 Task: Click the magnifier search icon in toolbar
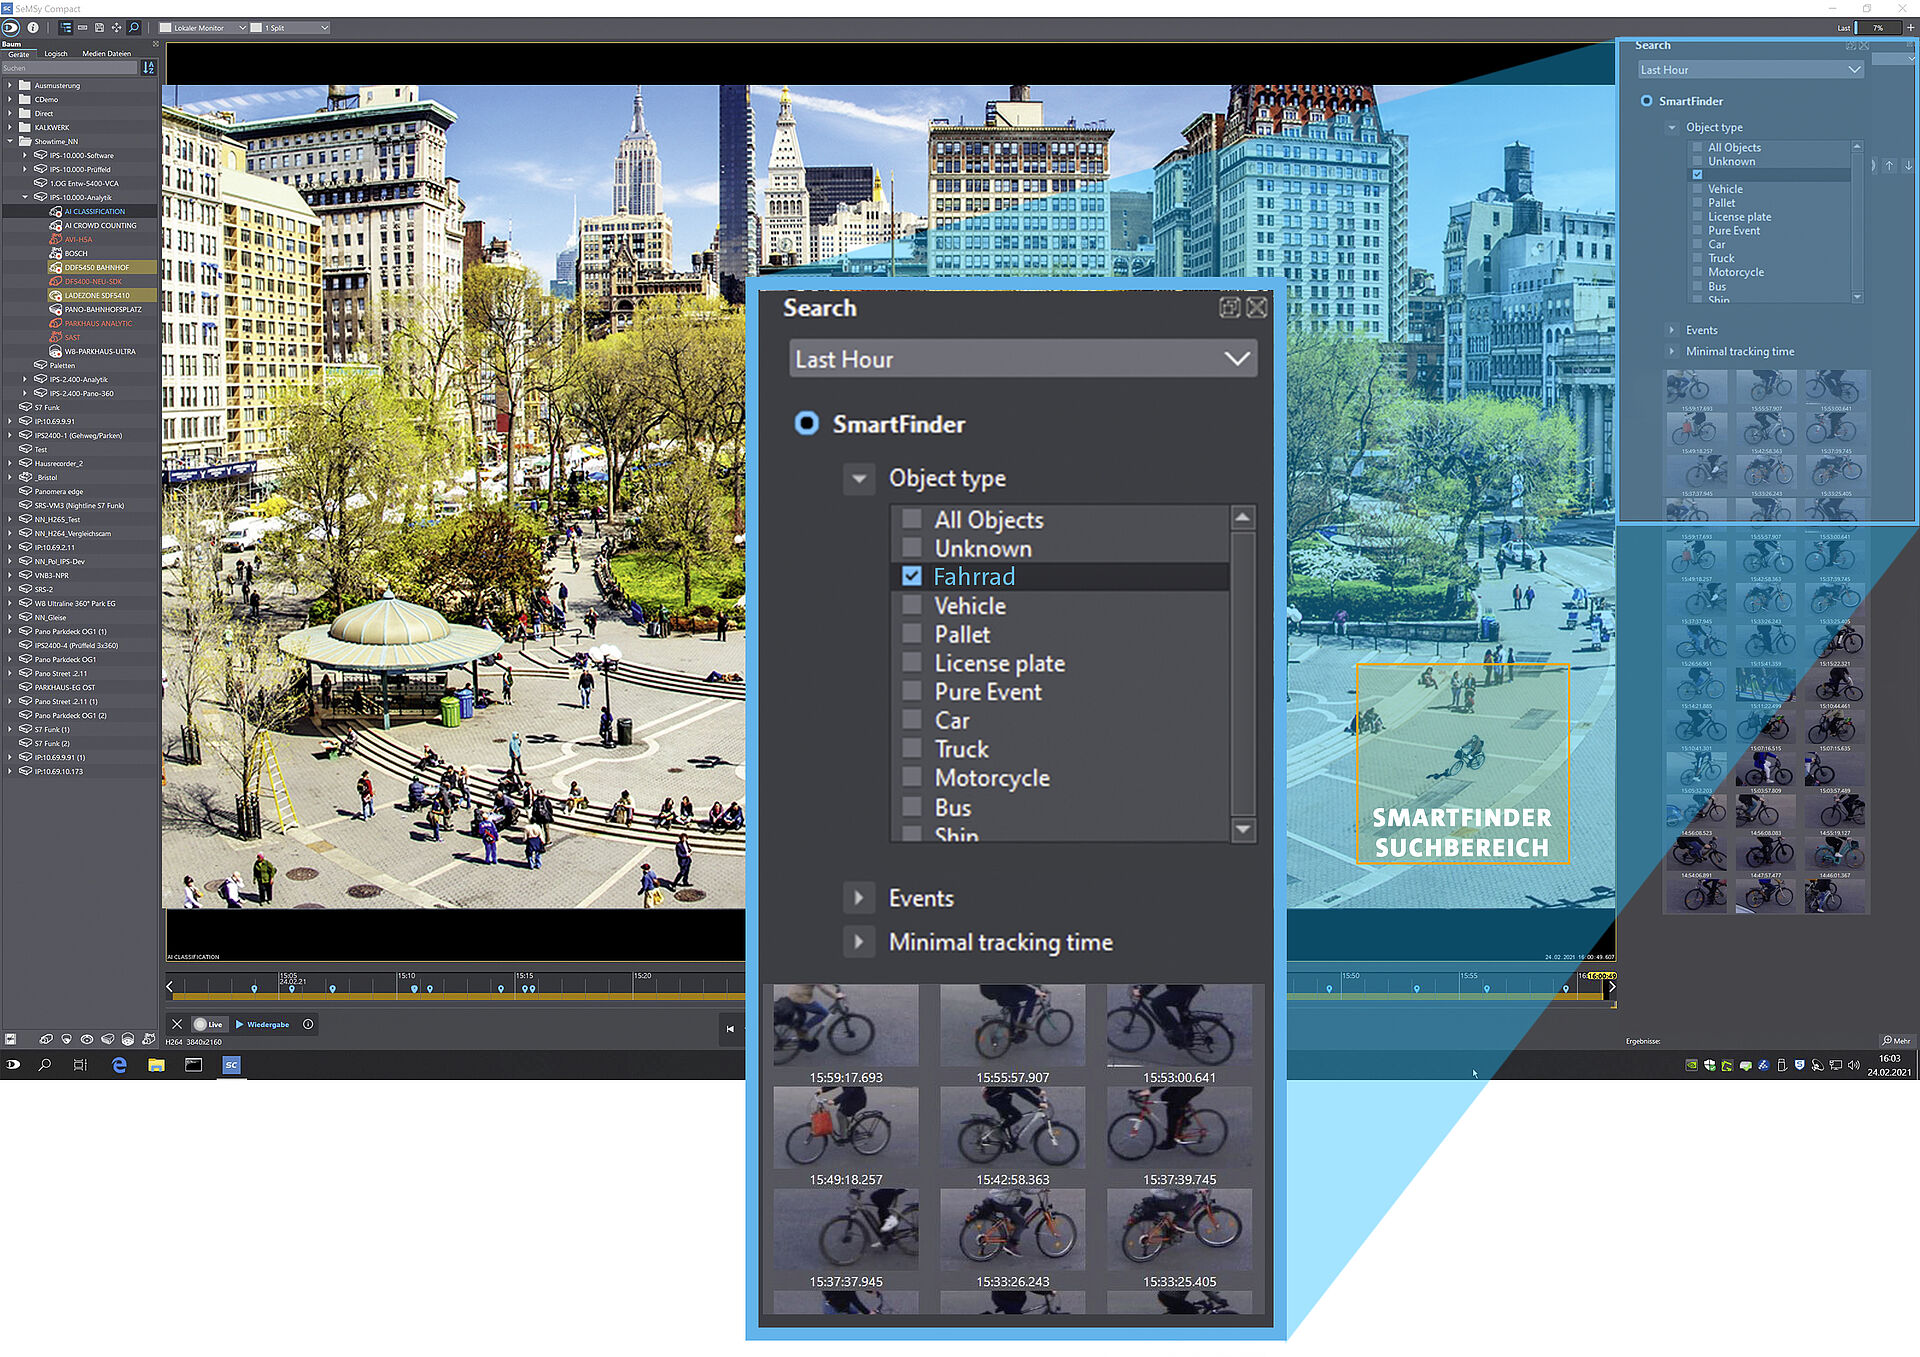point(134,28)
